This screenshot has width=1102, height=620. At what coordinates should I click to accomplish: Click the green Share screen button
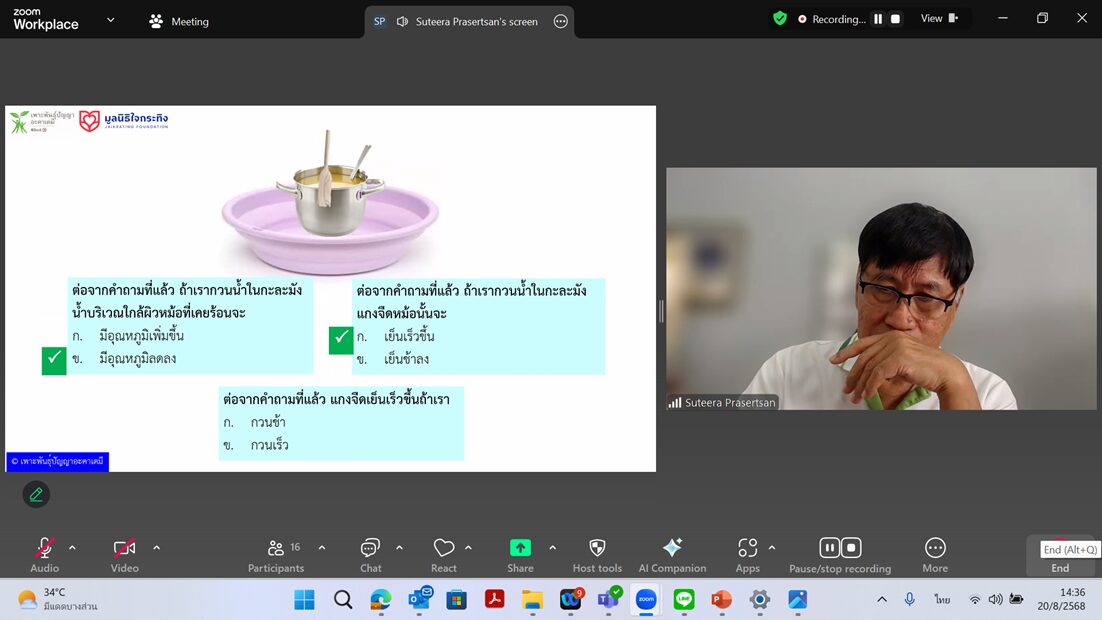(x=520, y=548)
